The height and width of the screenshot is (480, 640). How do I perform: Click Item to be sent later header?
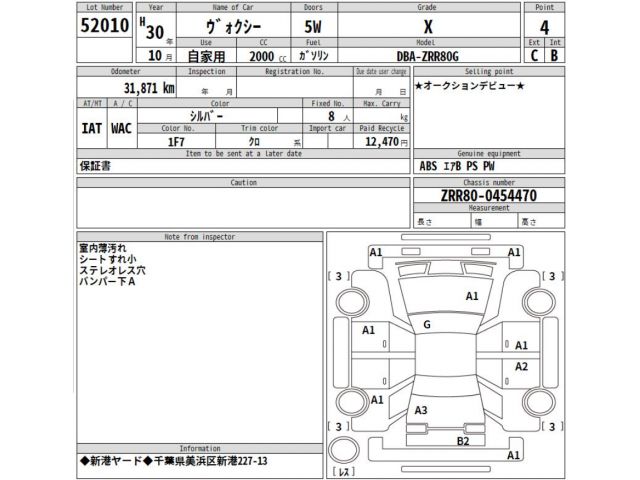coord(244,154)
